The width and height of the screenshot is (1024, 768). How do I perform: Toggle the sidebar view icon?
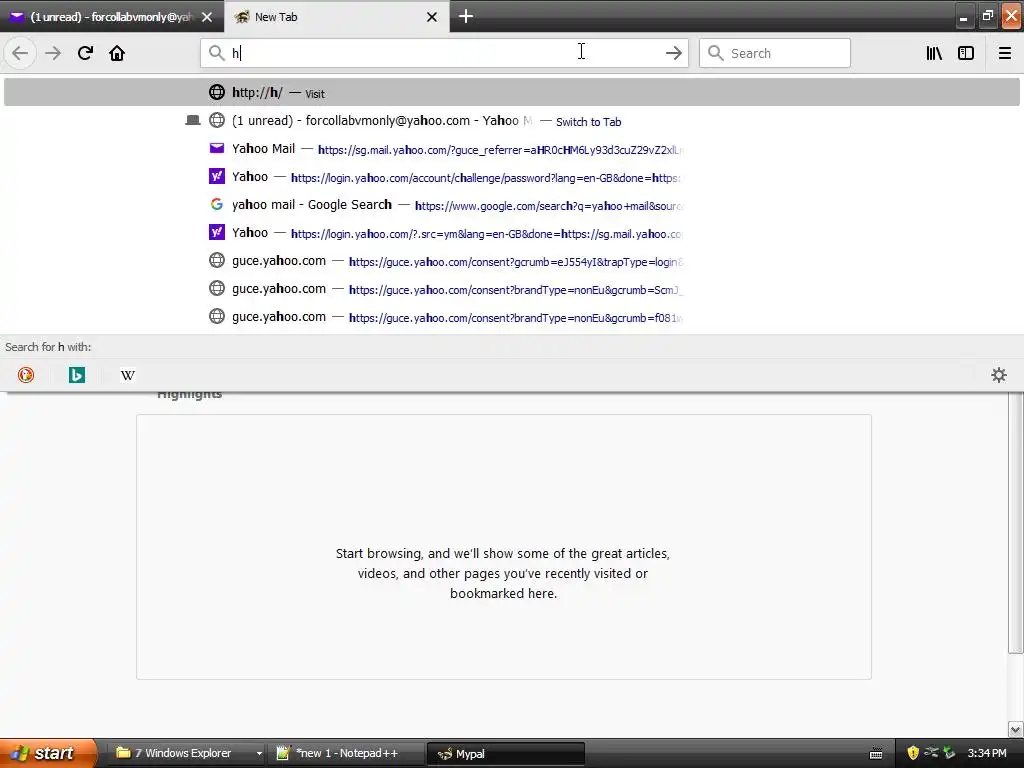(x=966, y=53)
